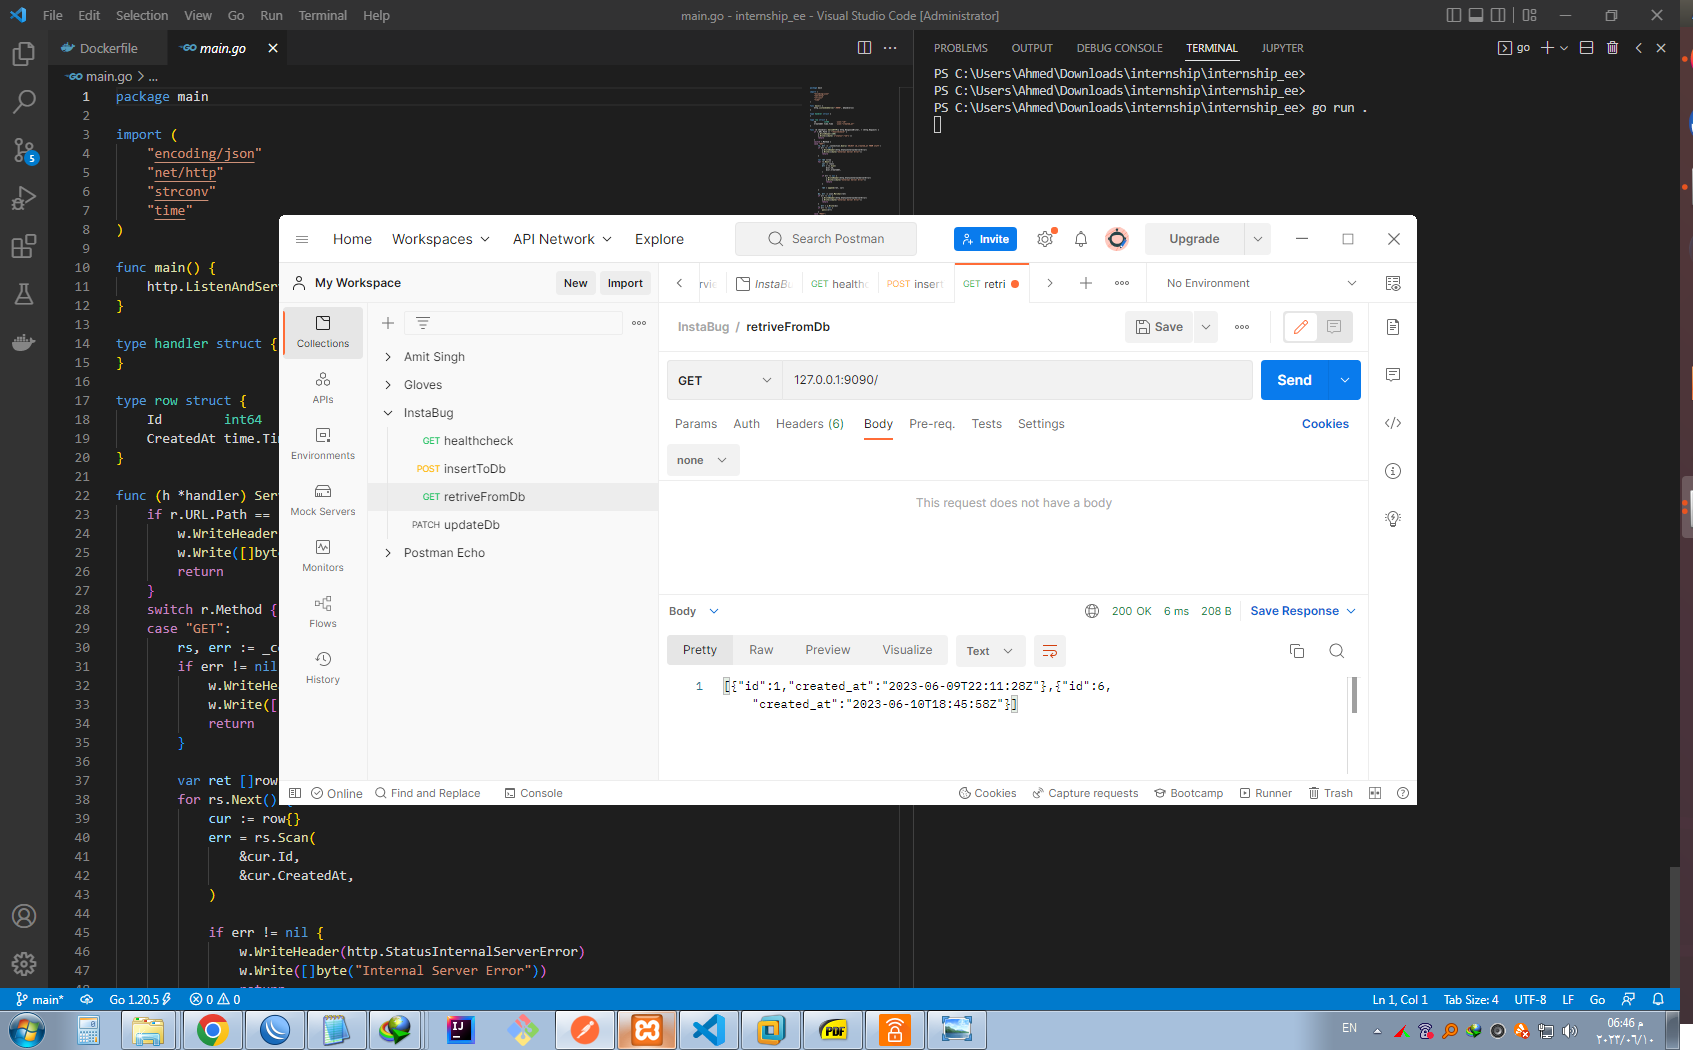Open VS Code Explorer panel
Viewport: 1693px width, 1050px height.
[24, 54]
